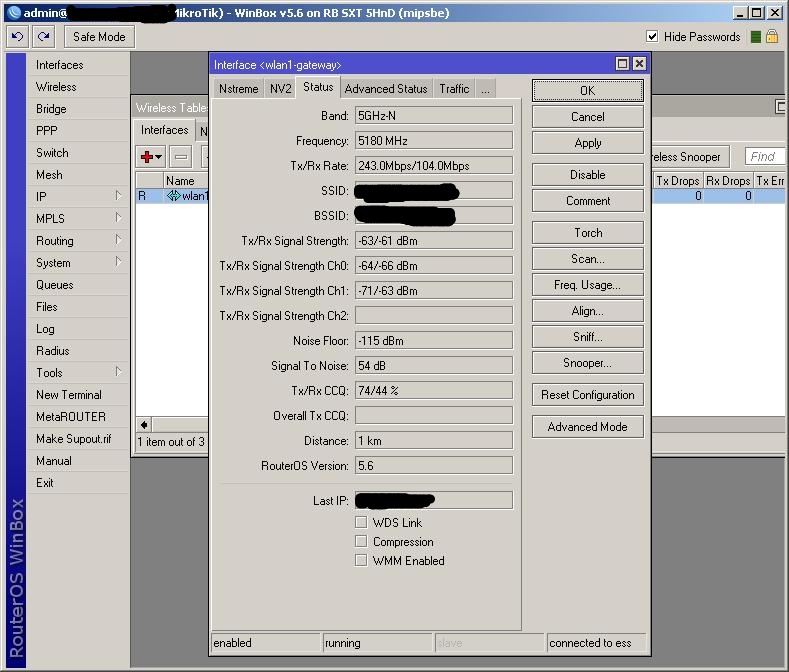Expand the IP submenu arrow
The height and width of the screenshot is (672, 789).
point(118,195)
